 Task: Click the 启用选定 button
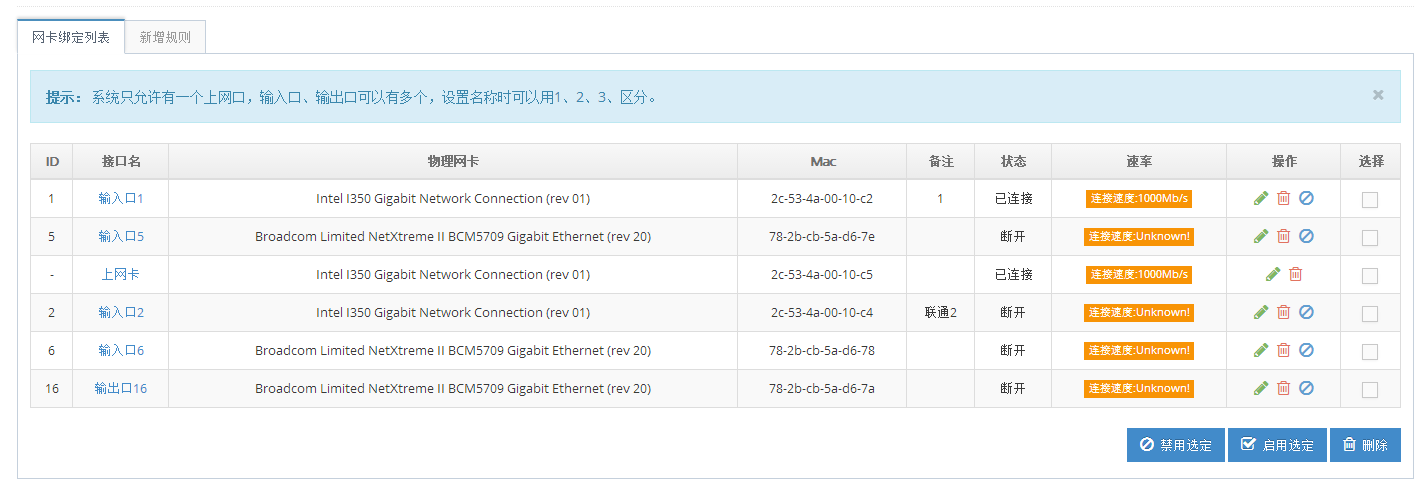[1277, 445]
